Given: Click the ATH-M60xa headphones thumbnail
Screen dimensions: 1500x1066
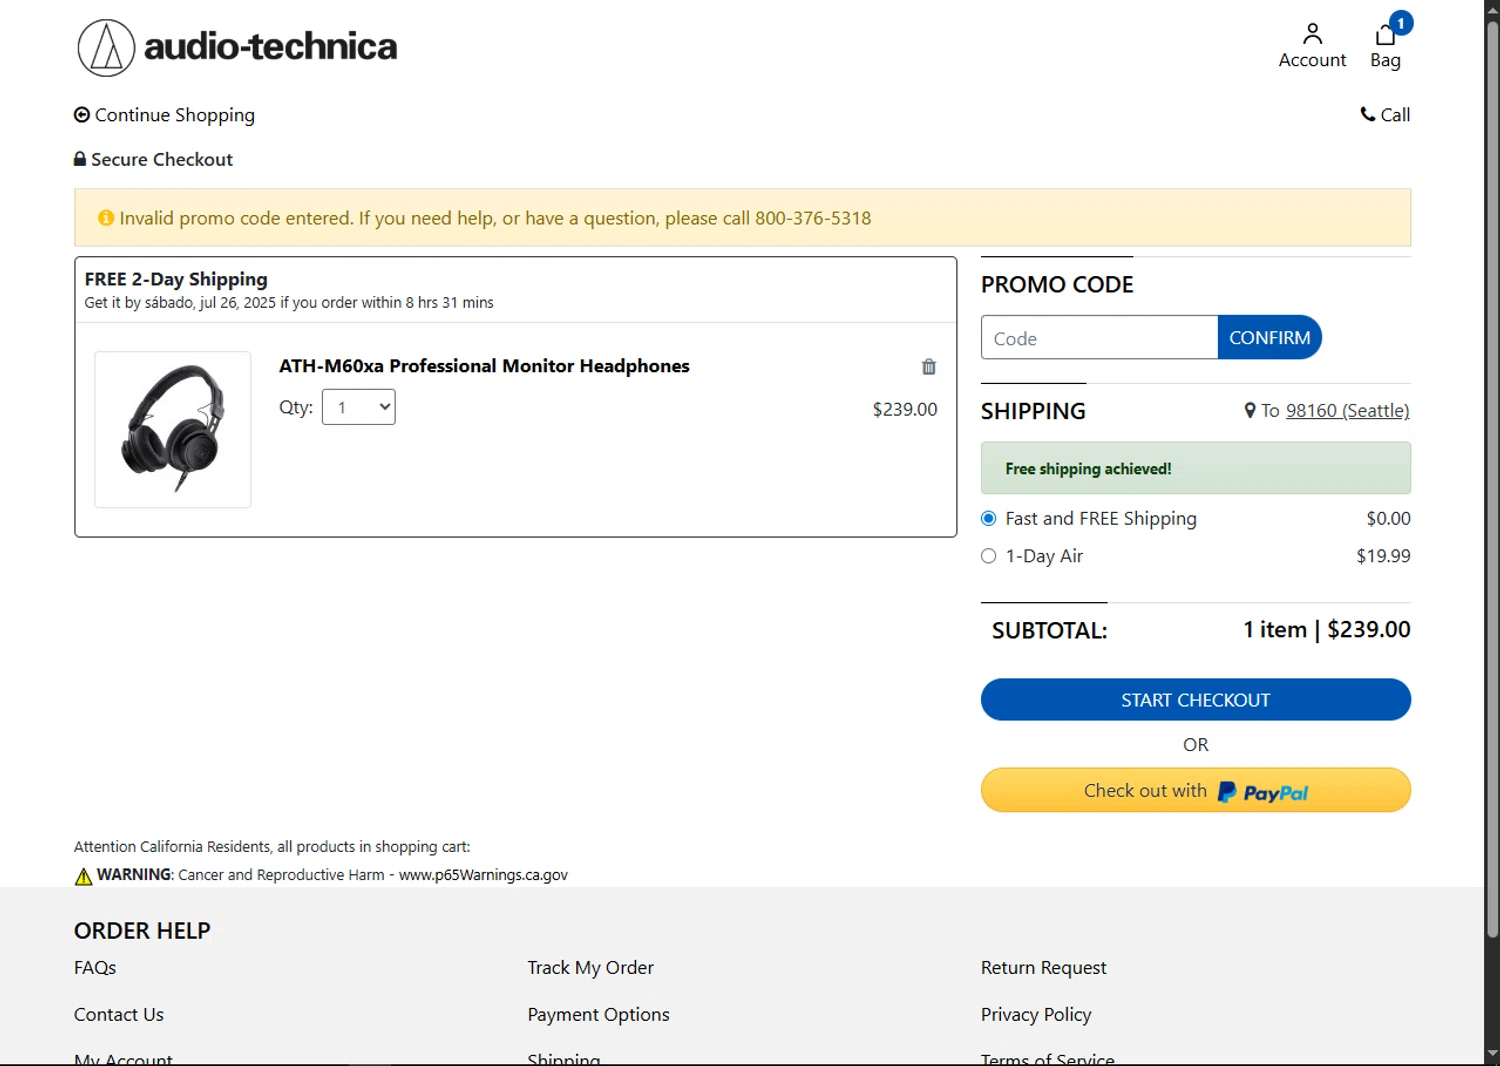Looking at the screenshot, I should tap(173, 429).
